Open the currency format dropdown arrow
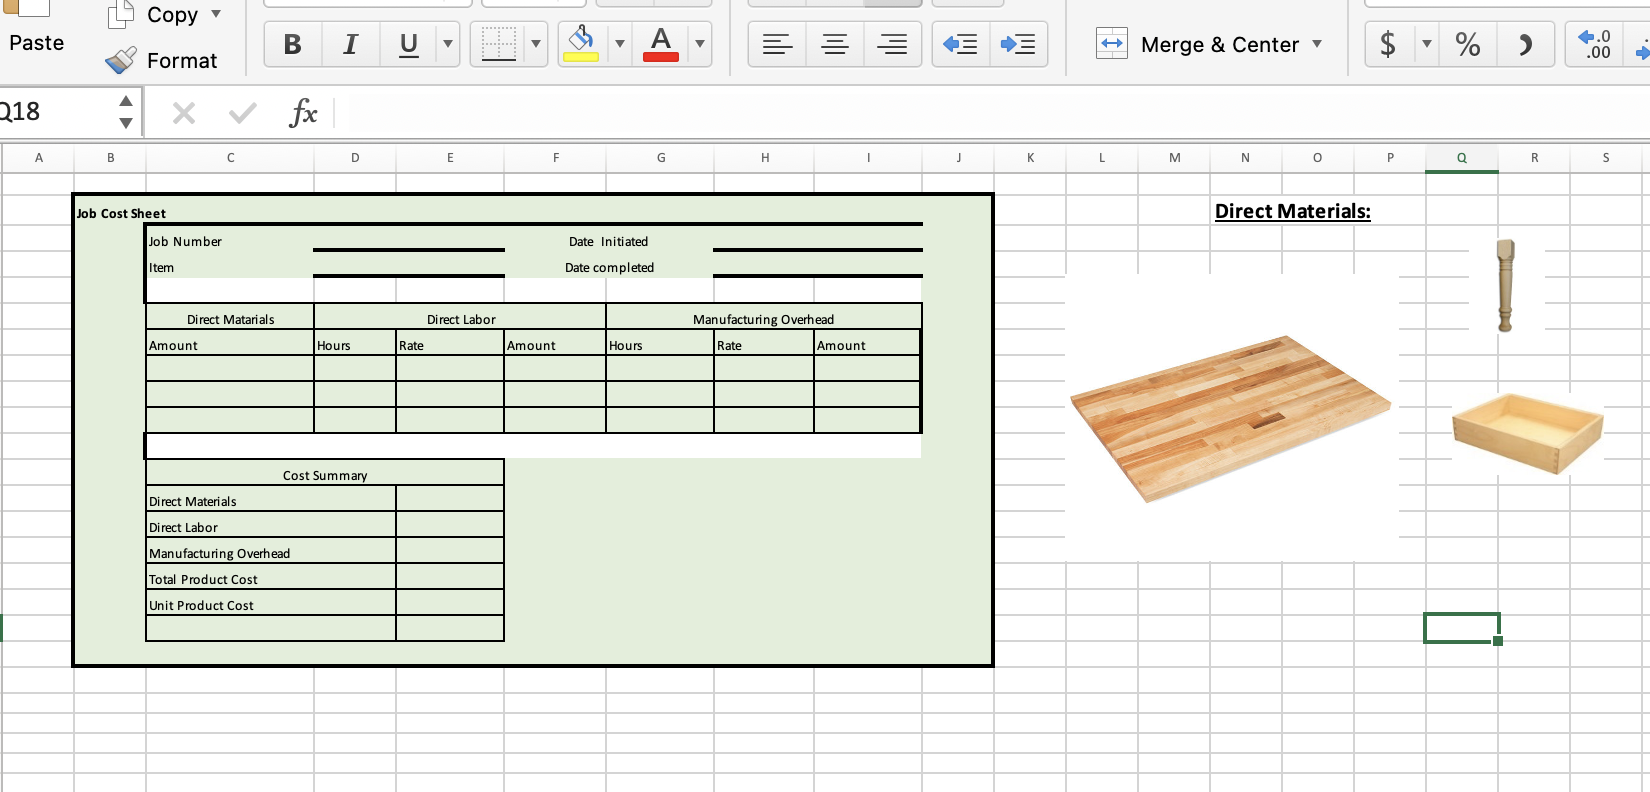 1427,44
